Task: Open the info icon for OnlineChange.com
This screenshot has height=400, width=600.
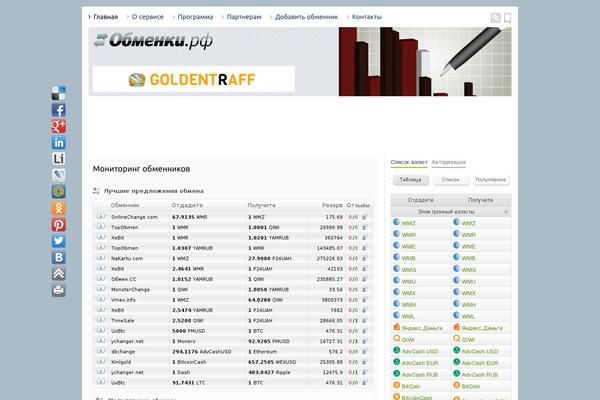Action: [101, 216]
